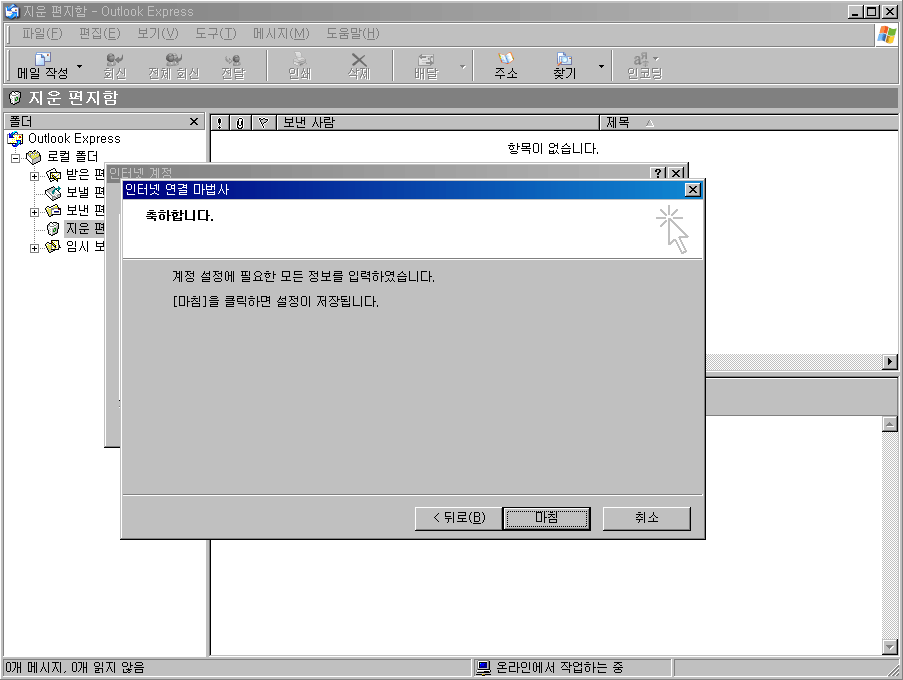
Task: Click the preview pane scroll down arrow
Action: tap(890, 647)
